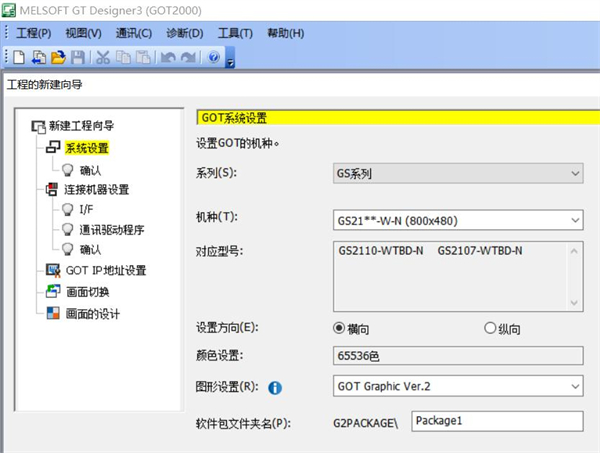
Task: Click the GOT系统设置 yellow header
Action: [398, 117]
